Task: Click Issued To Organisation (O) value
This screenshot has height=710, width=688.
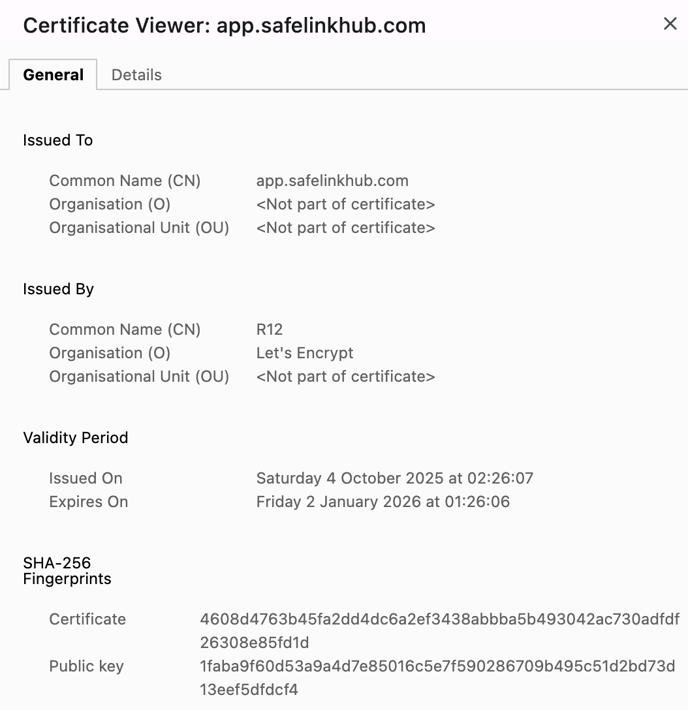Action: coord(345,204)
